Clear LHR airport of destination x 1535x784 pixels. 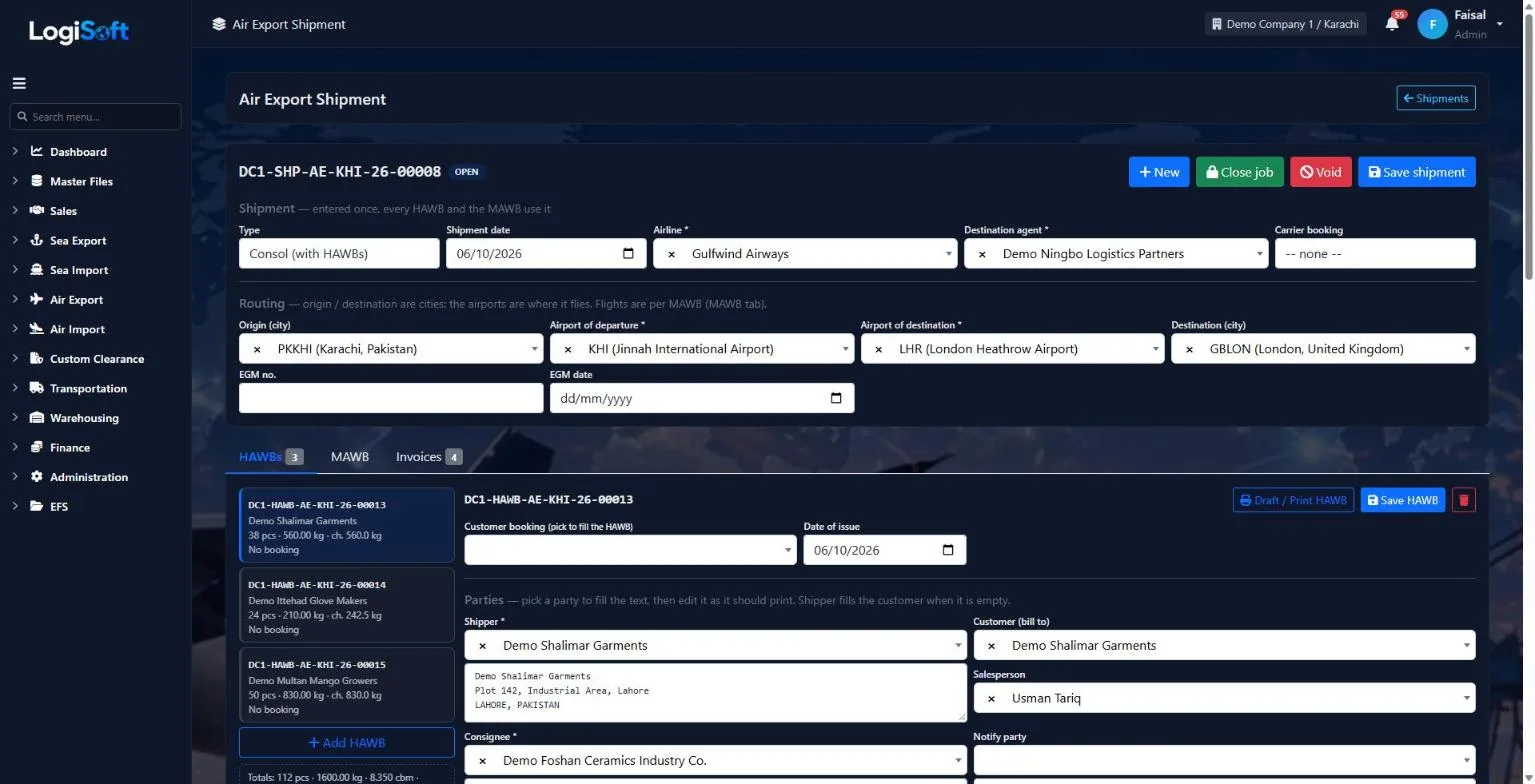pyautogui.click(x=879, y=349)
